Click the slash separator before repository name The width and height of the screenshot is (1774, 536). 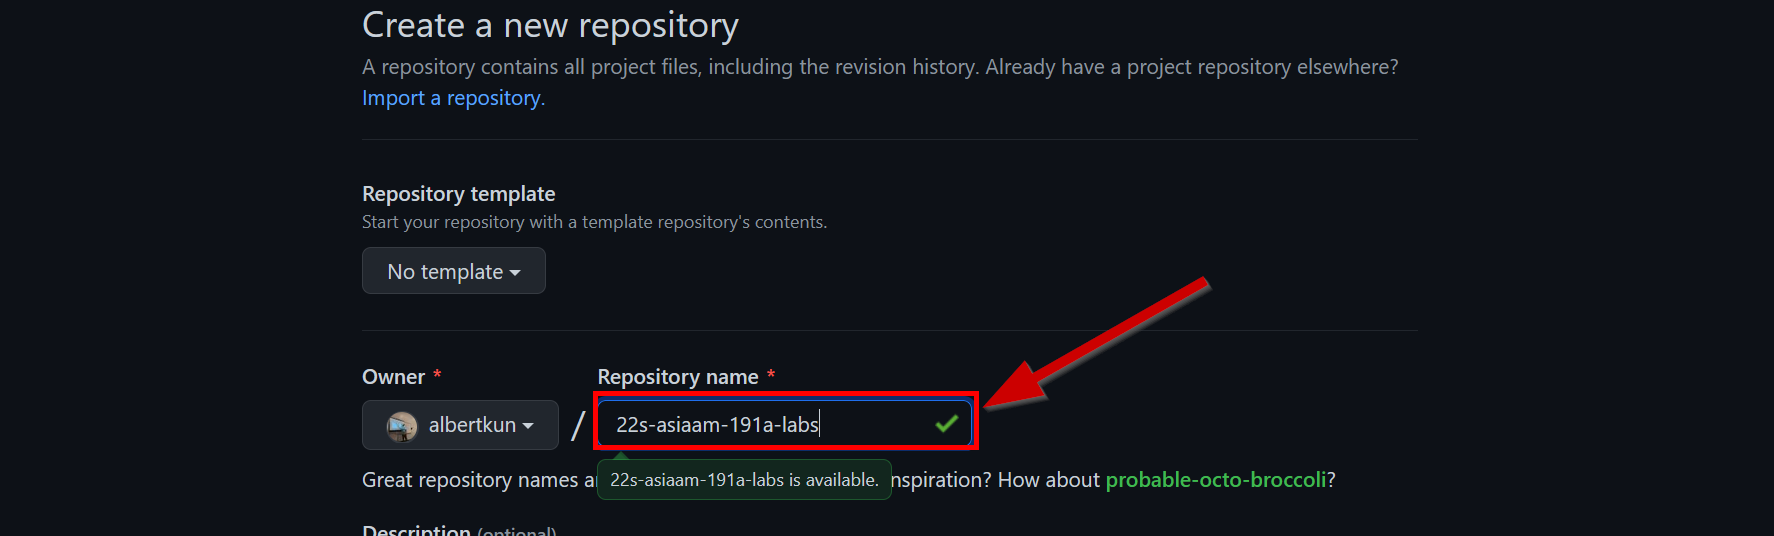click(x=578, y=426)
